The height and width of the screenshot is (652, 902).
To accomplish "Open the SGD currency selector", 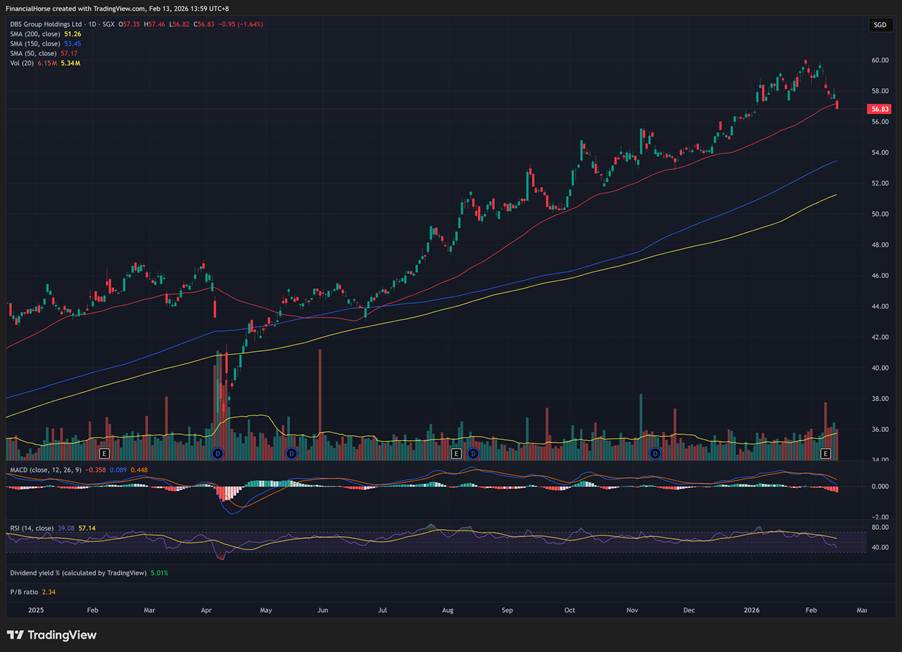I will point(879,24).
